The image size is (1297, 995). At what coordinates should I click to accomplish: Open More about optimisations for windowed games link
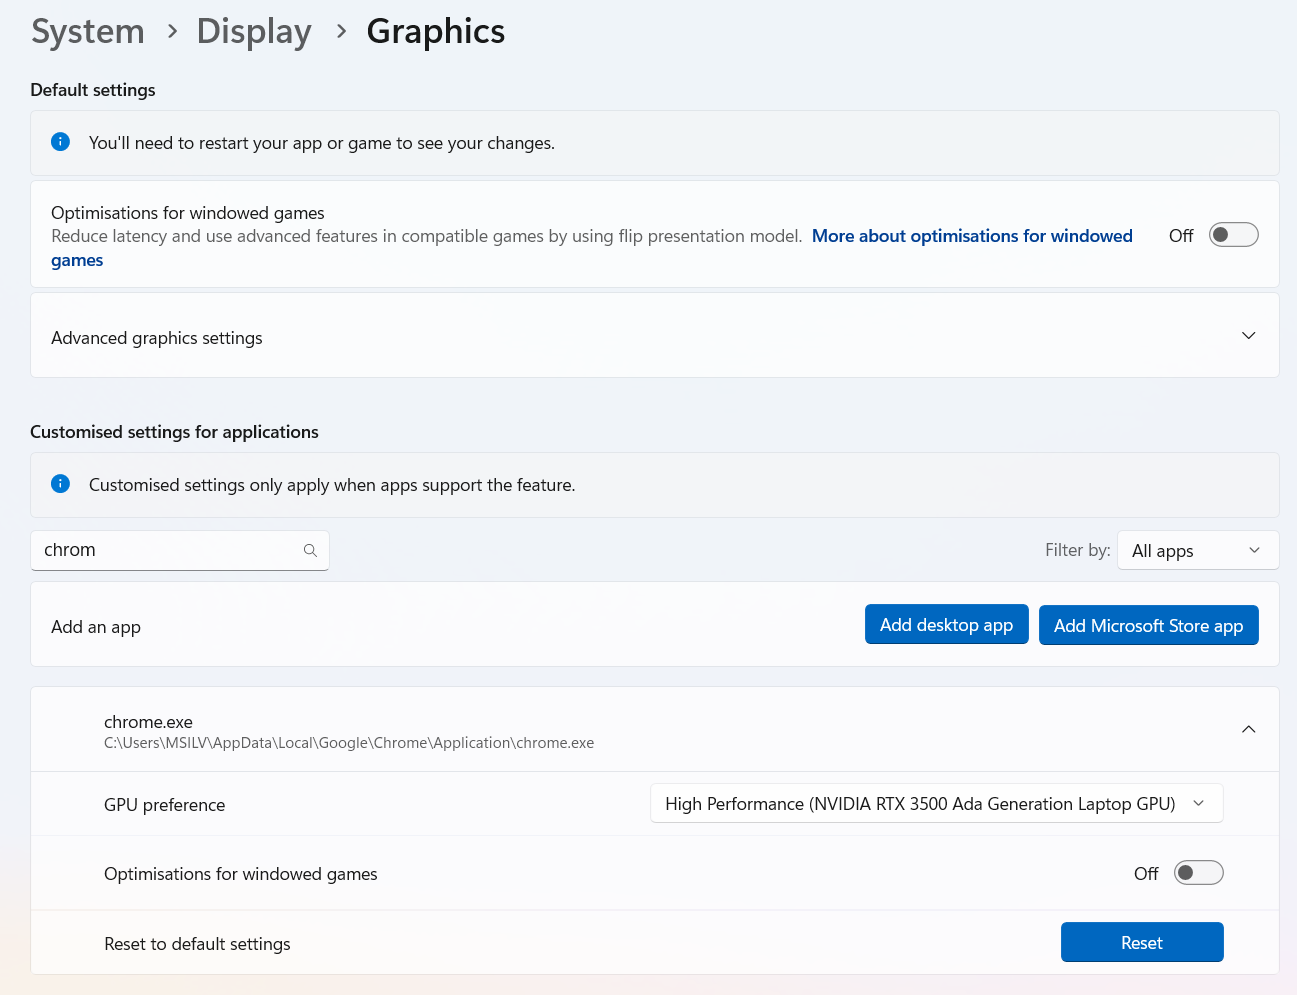[x=971, y=236]
